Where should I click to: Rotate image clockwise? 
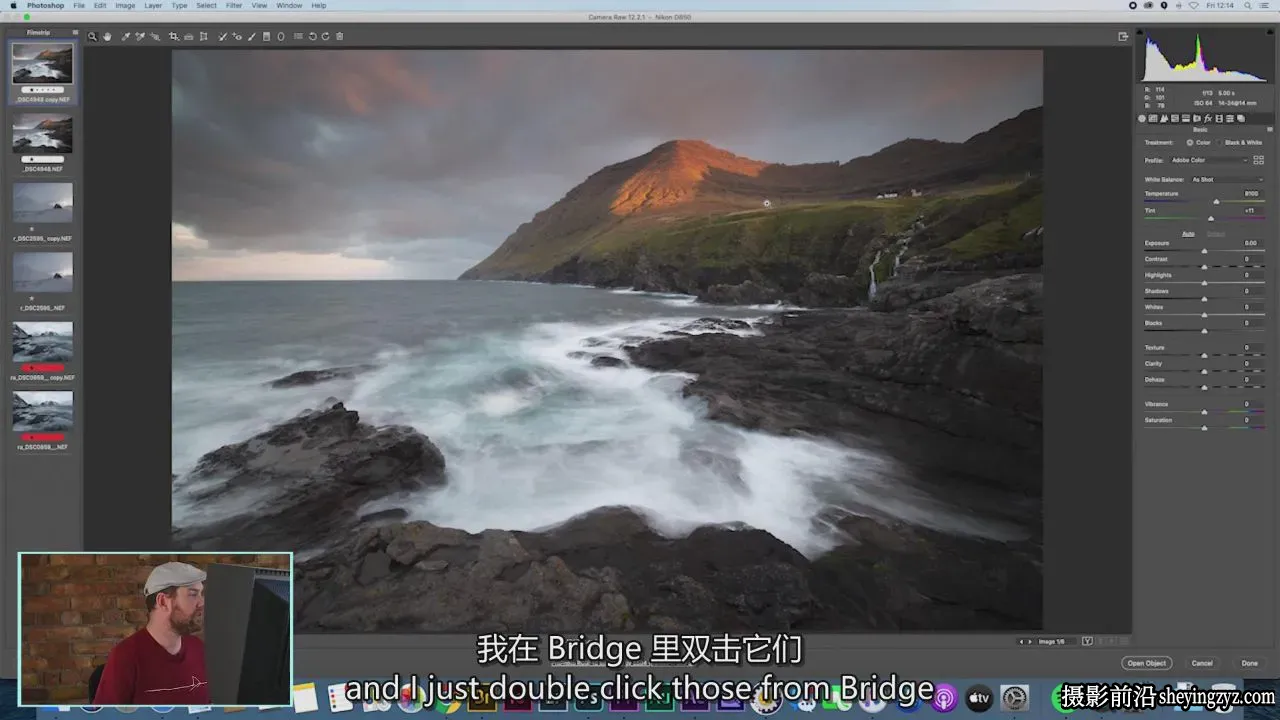[x=325, y=36]
